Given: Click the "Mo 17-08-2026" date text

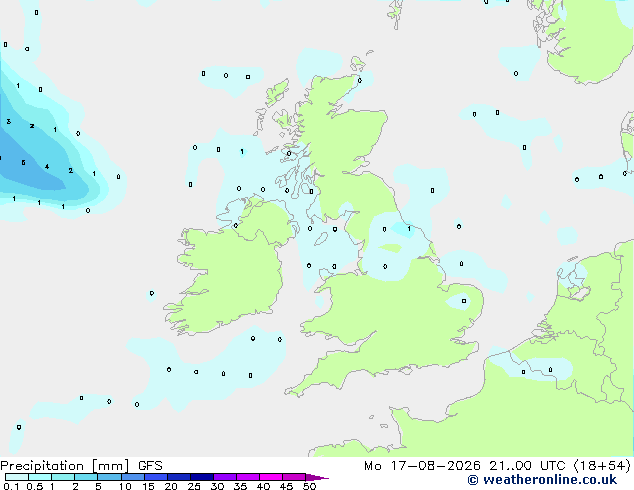Looking at the screenshot, I should click(x=422, y=466).
